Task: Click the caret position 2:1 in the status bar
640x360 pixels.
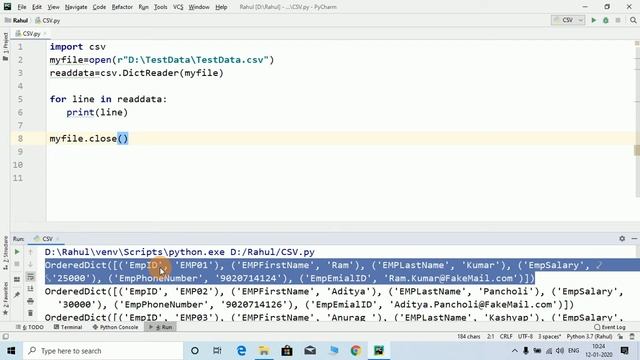Action: [x=490, y=337]
